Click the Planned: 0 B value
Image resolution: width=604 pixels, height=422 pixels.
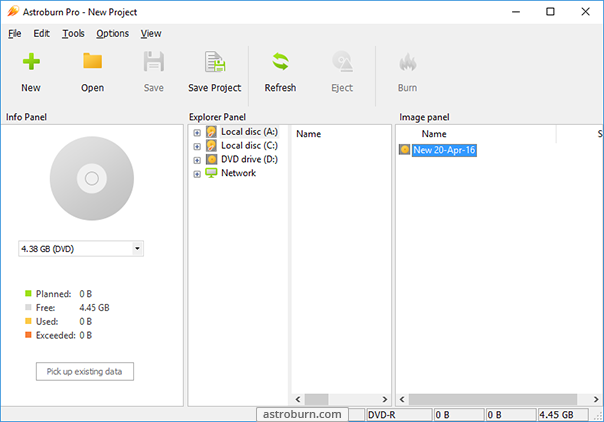[86, 294]
